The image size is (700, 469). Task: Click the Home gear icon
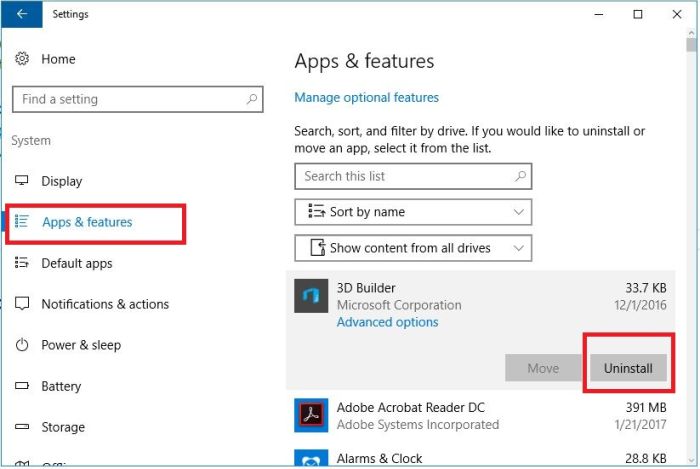(x=22, y=59)
